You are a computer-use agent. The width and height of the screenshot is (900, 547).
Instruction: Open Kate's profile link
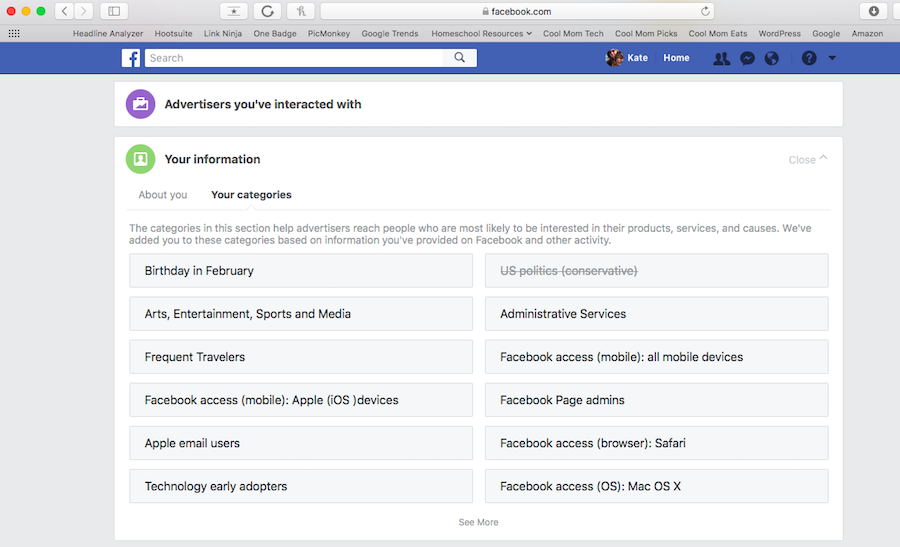tap(637, 58)
